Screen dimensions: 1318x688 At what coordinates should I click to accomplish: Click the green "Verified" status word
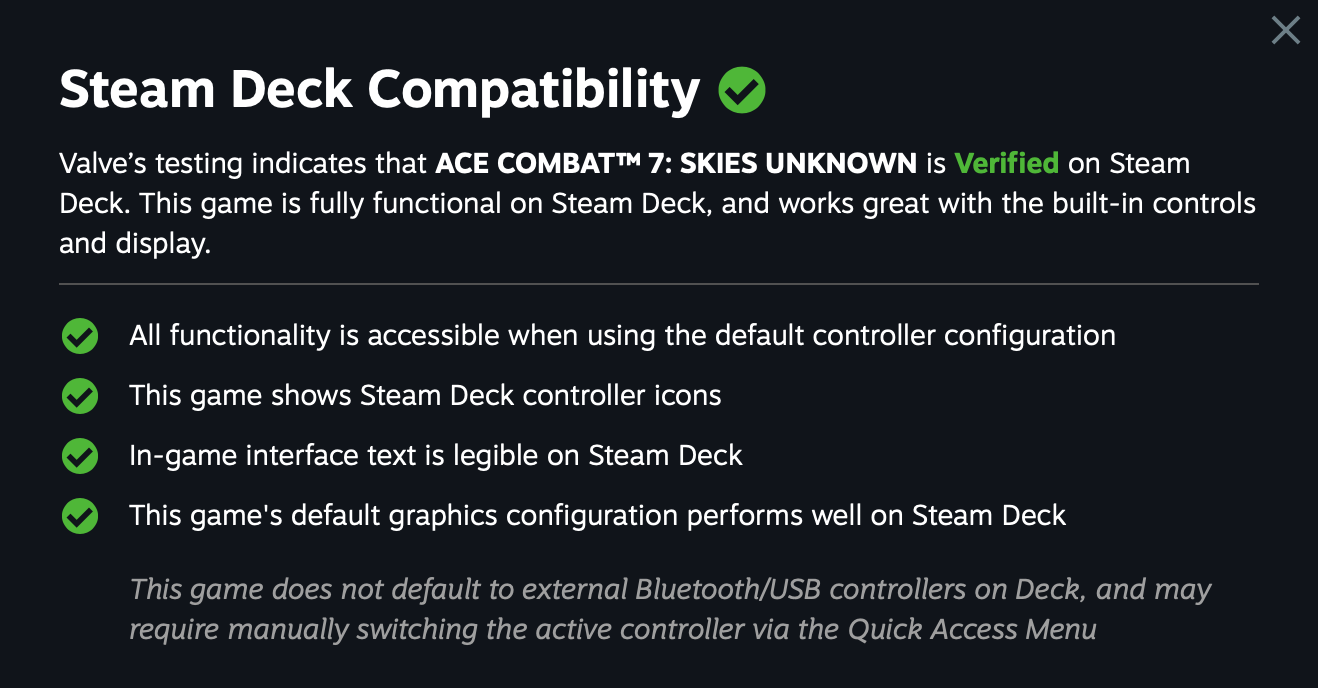tap(1006, 163)
